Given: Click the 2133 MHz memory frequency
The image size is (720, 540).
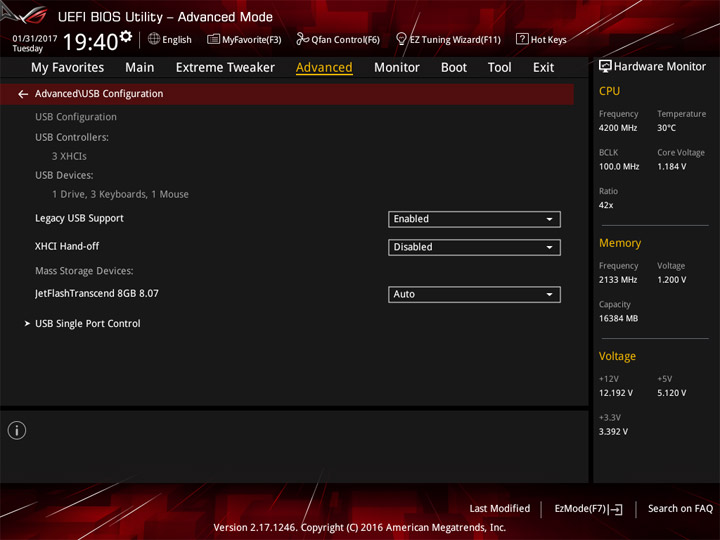Looking at the screenshot, I should (618, 280).
